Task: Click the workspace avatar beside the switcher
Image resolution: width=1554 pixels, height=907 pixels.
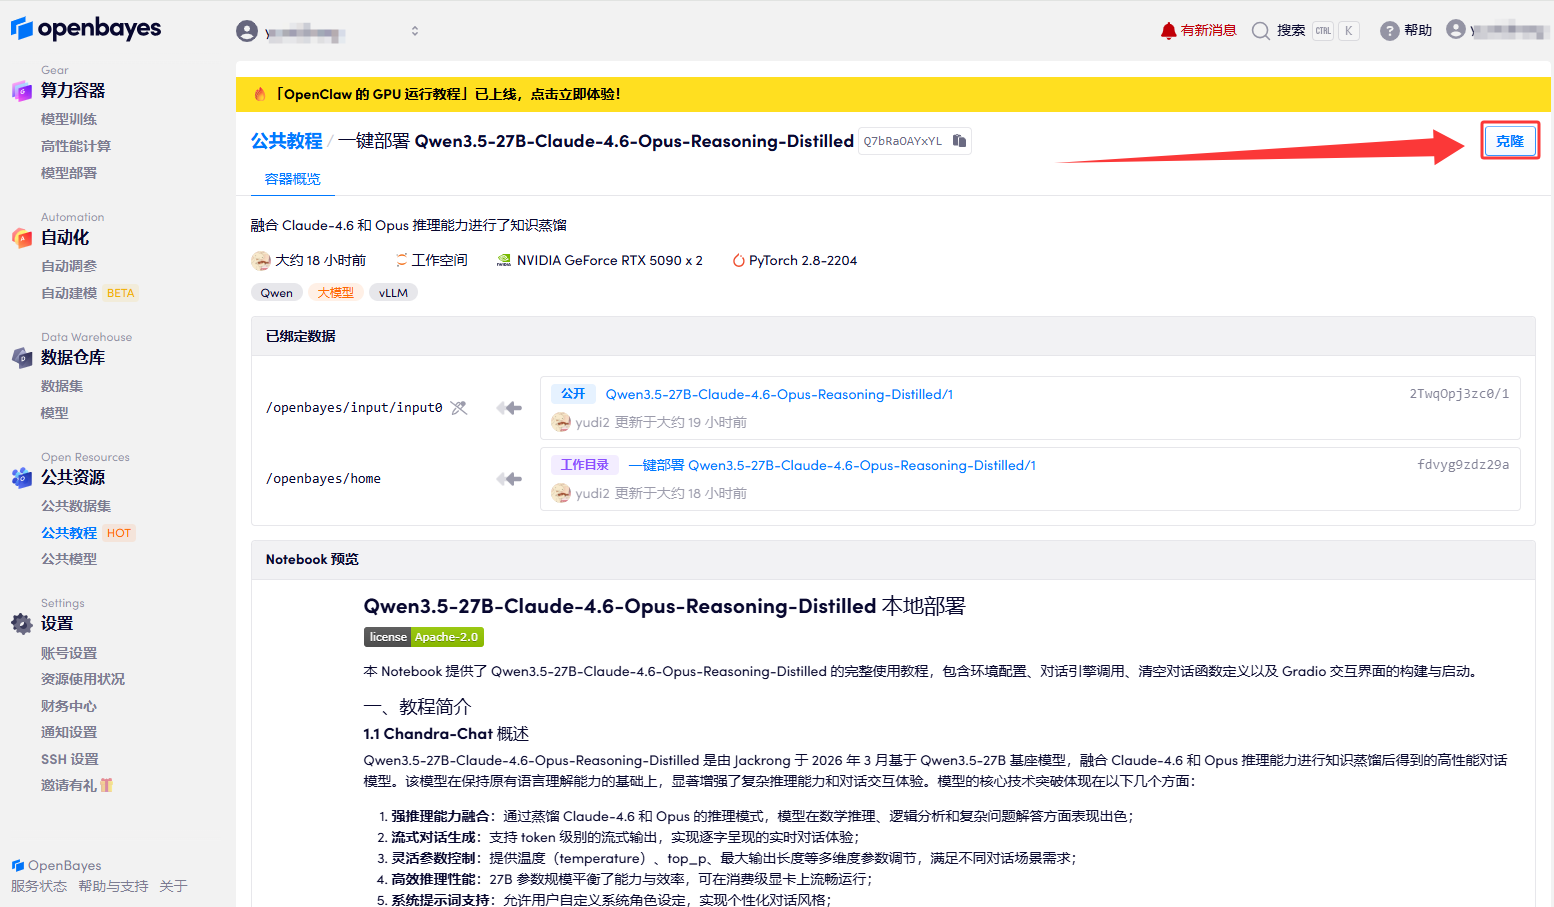Action: point(247,31)
